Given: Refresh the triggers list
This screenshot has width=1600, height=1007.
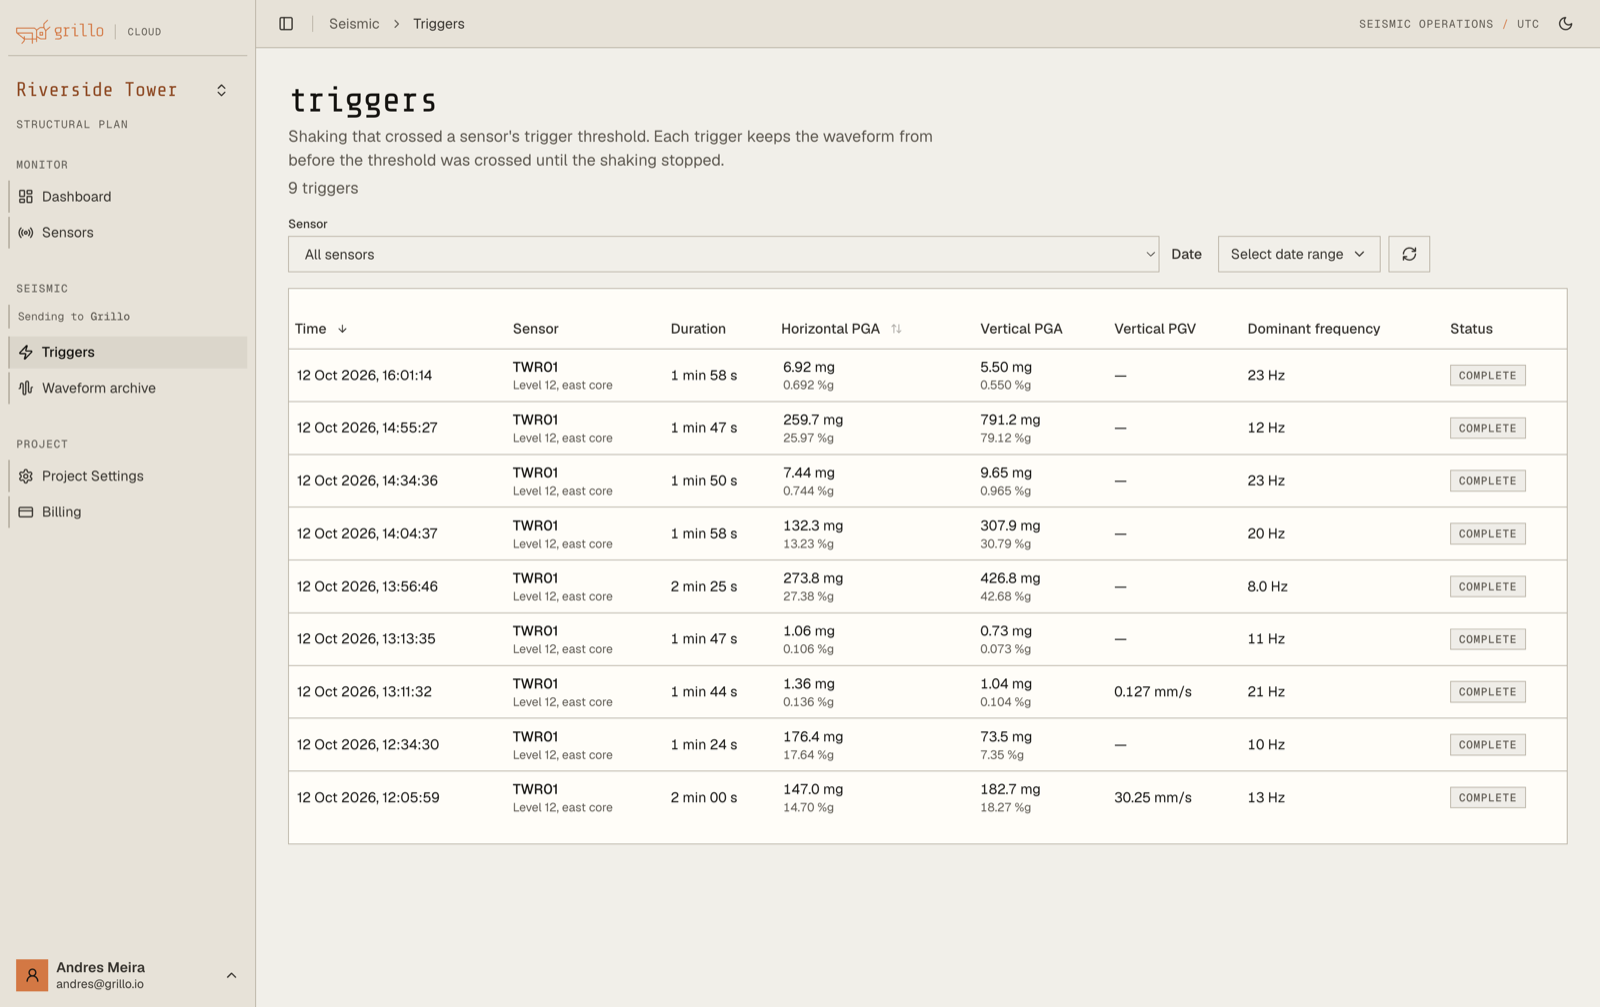Looking at the screenshot, I should click(1409, 254).
